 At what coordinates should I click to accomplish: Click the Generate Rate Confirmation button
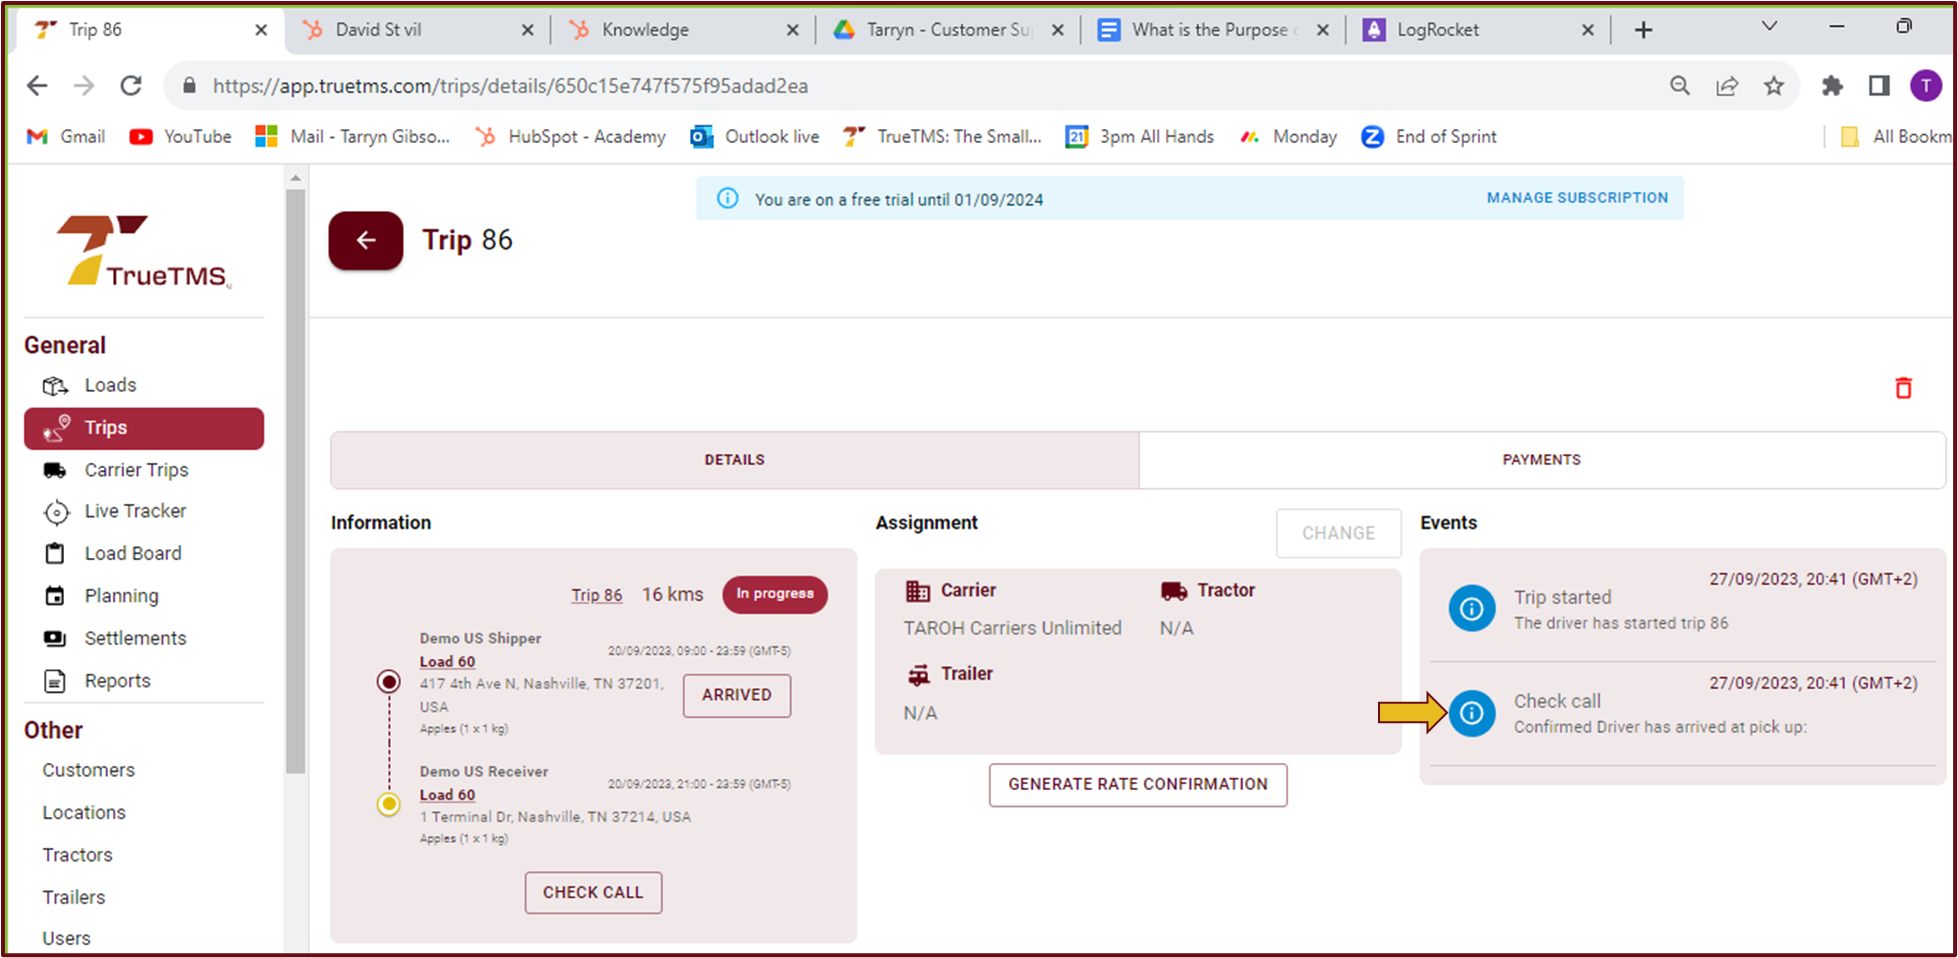click(1137, 784)
